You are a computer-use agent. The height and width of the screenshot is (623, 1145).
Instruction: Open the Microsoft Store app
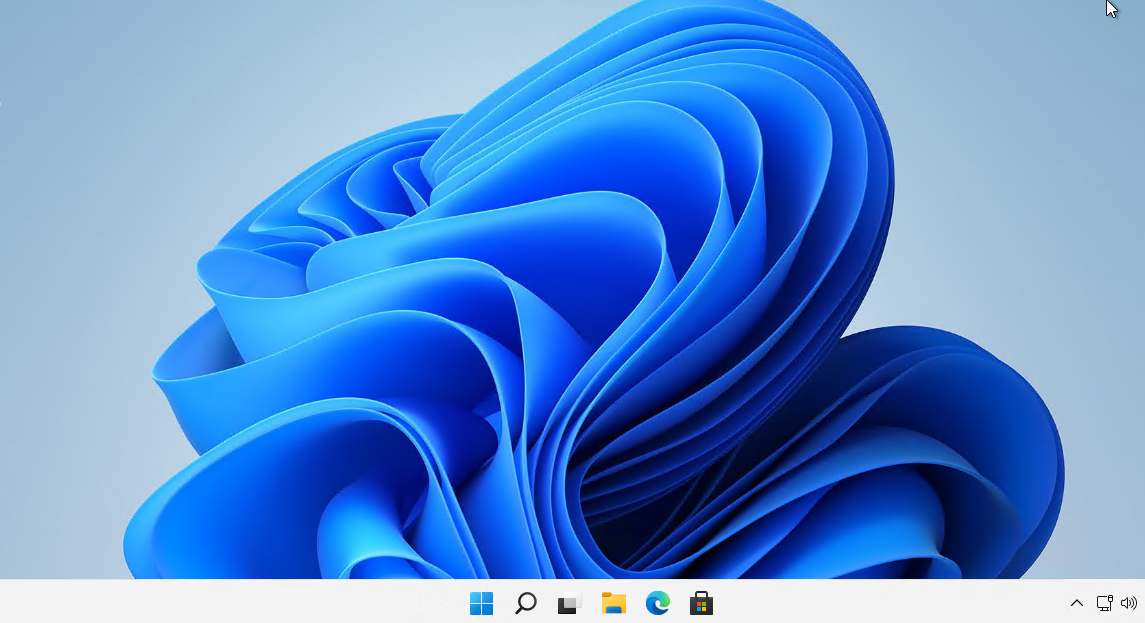point(701,603)
